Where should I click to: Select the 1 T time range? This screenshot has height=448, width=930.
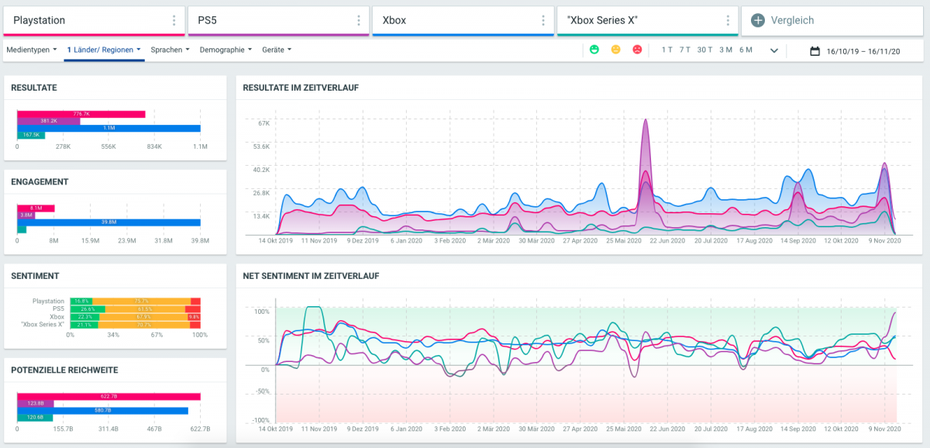click(667, 50)
